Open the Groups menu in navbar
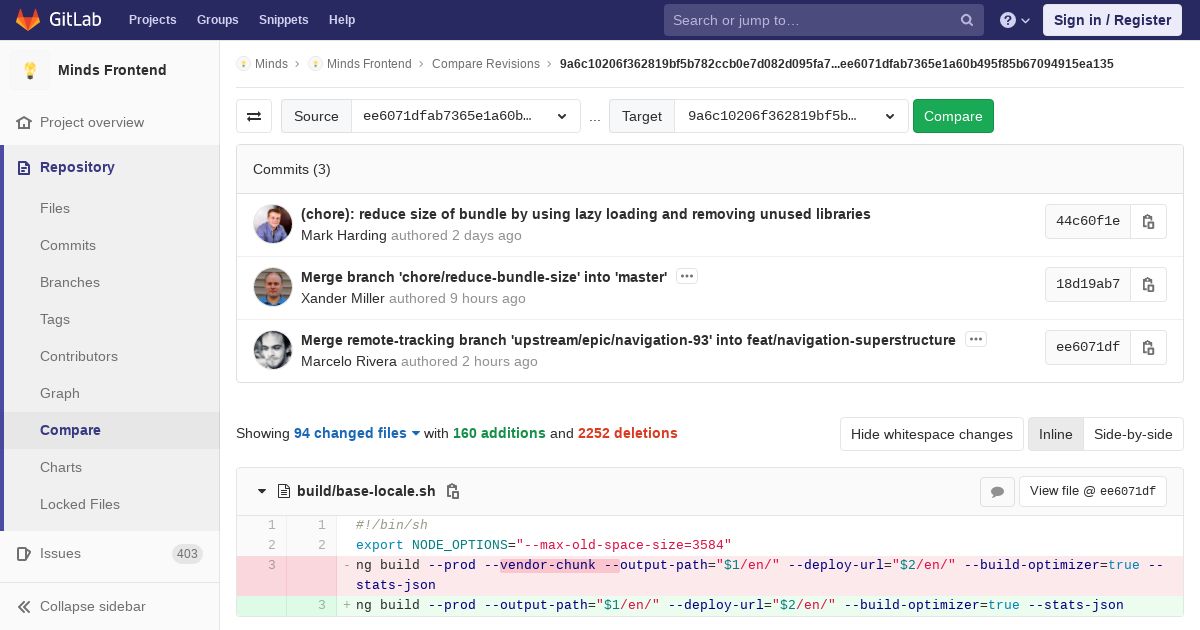Image resolution: width=1200 pixels, height=630 pixels. coord(217,20)
